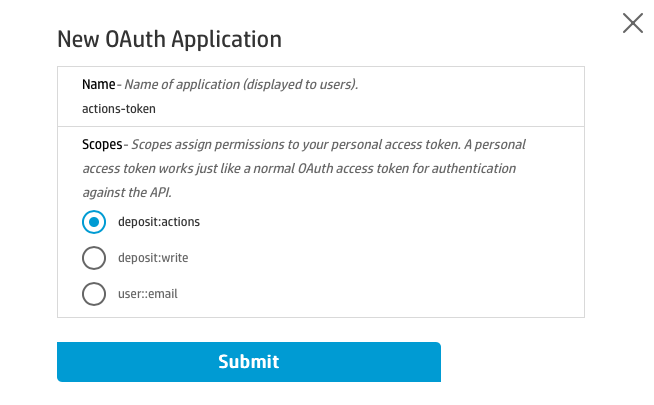Click the "deposit:actions" scope label text
Screen dimensions: 654x405
coord(159,222)
